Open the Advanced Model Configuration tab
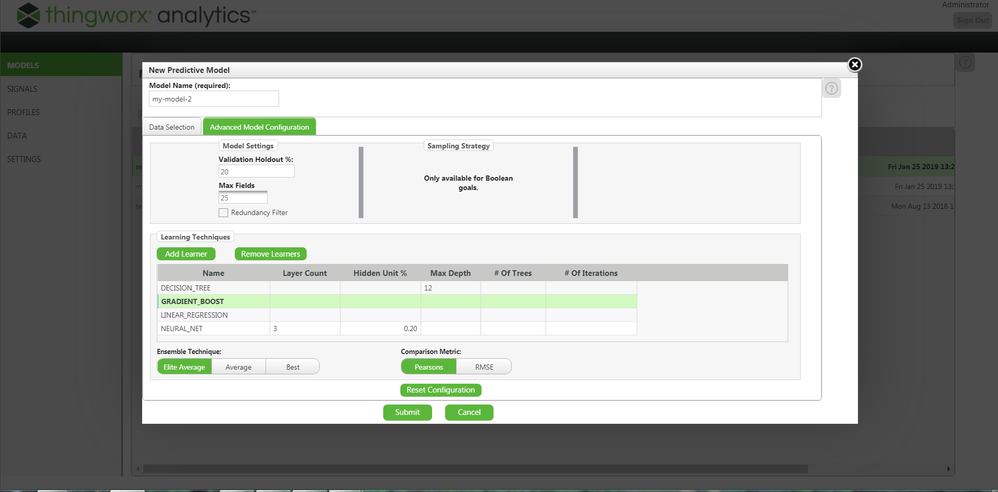Screen dimensions: 998x492 [259, 127]
